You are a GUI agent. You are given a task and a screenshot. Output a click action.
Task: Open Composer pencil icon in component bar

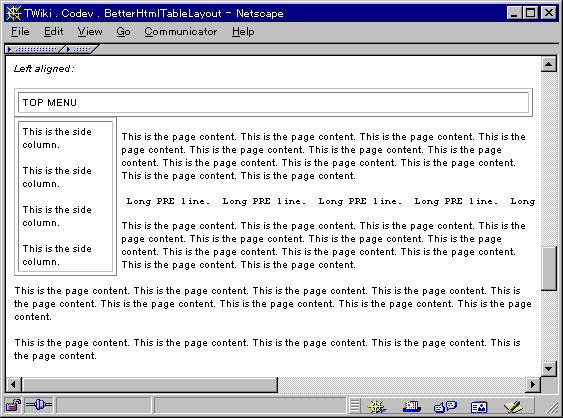513,407
